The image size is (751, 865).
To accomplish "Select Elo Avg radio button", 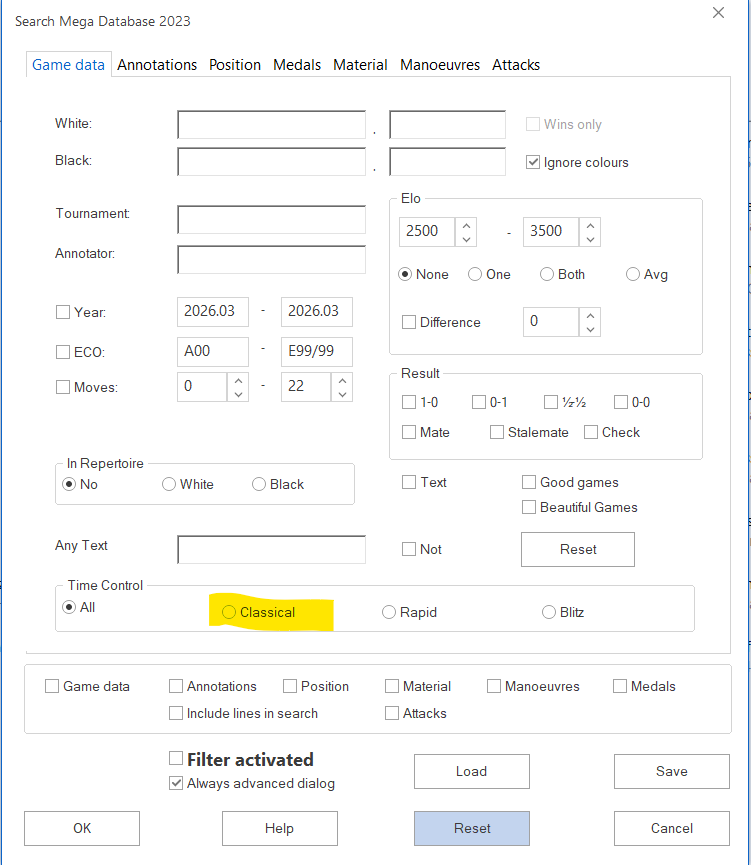I will point(632,274).
